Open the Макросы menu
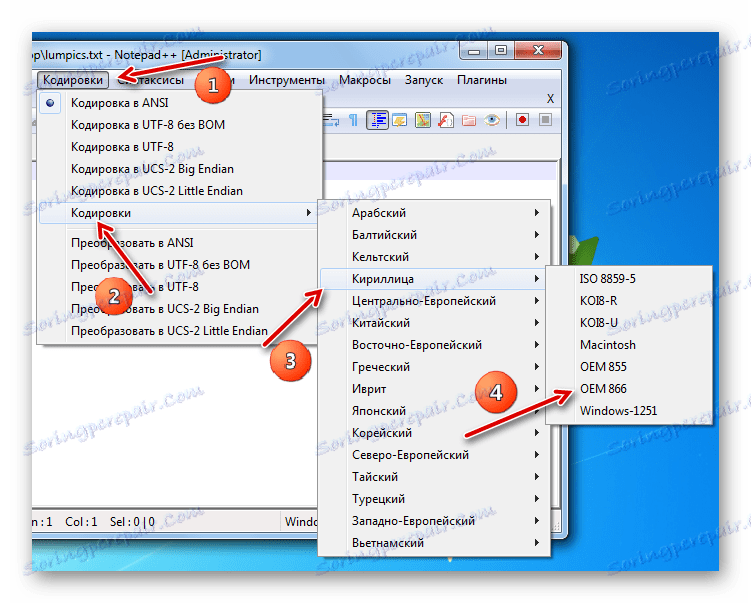 [364, 80]
